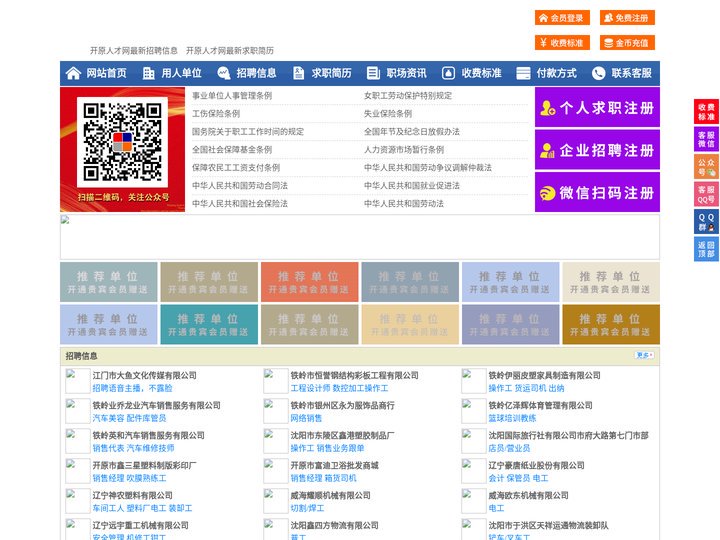
Task: Open 沈阳国际旅行社 listing
Action: coord(568,435)
